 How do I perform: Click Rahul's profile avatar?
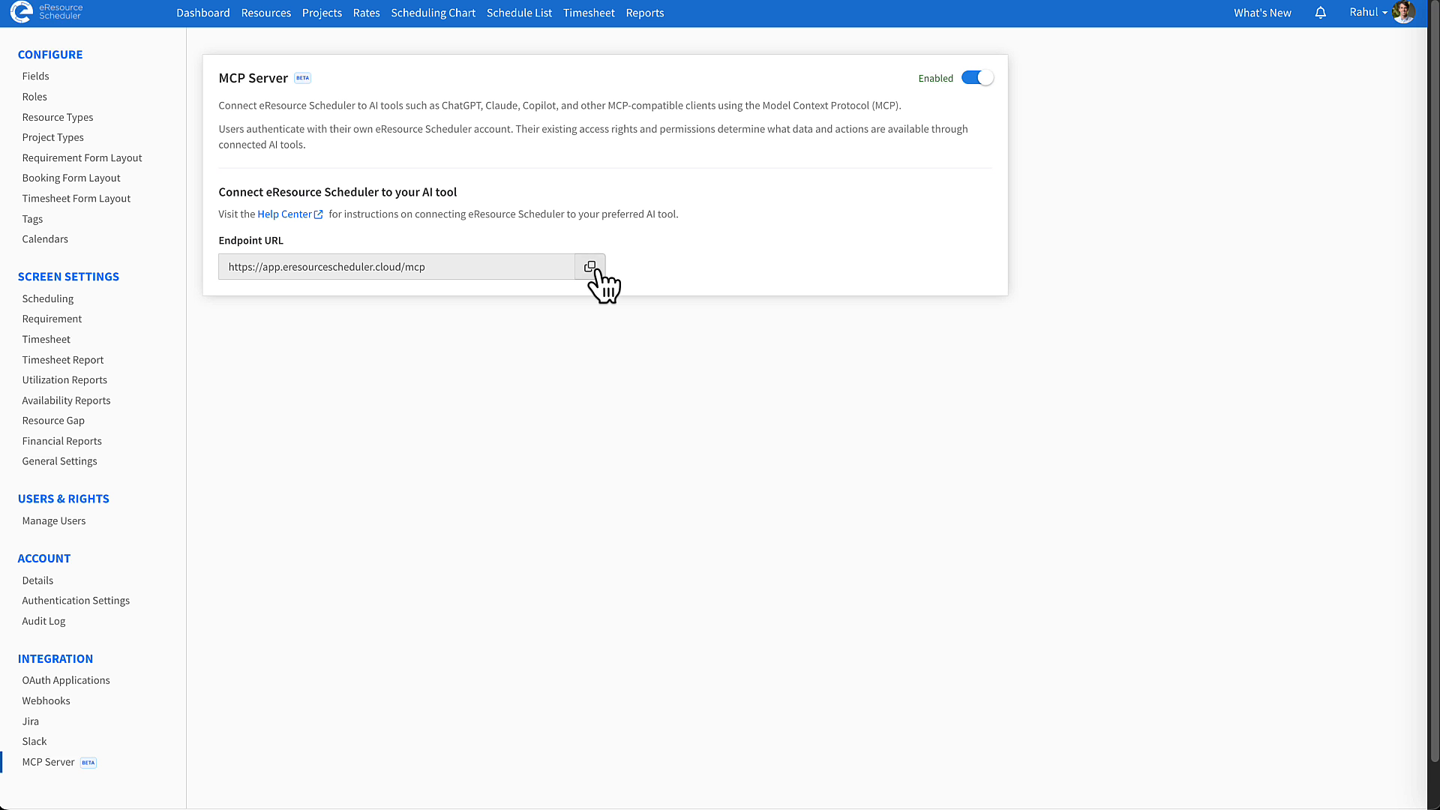(x=1403, y=12)
